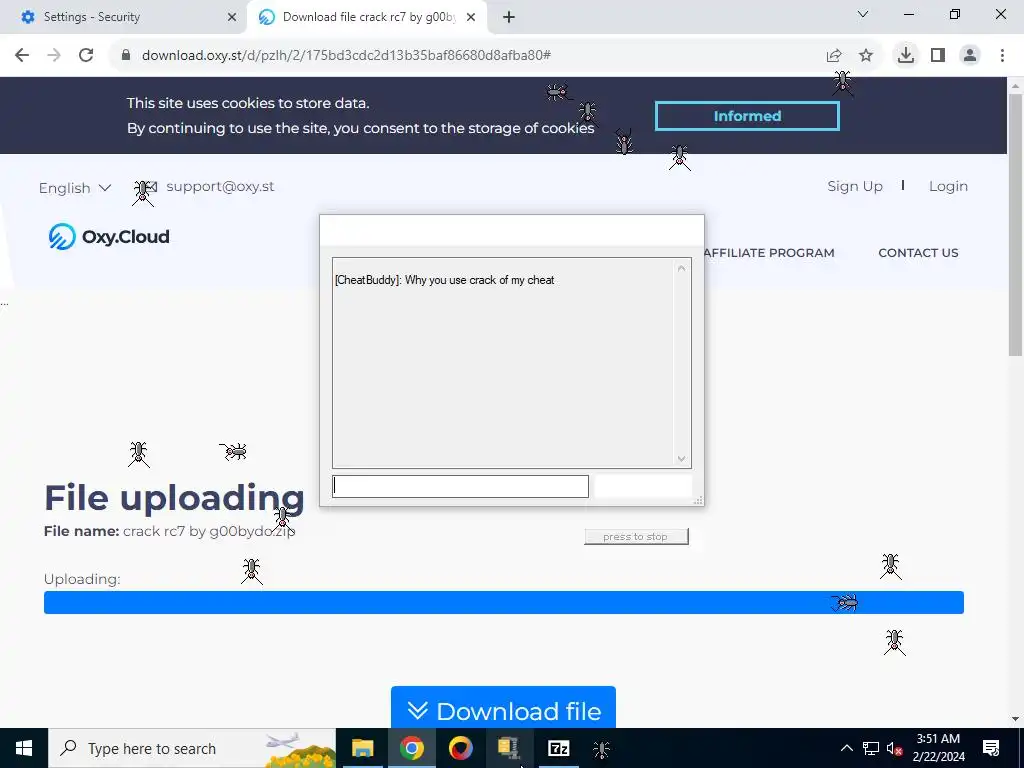The width and height of the screenshot is (1024, 768).
Task: Click the chat log scroll down arrow
Action: click(x=681, y=458)
